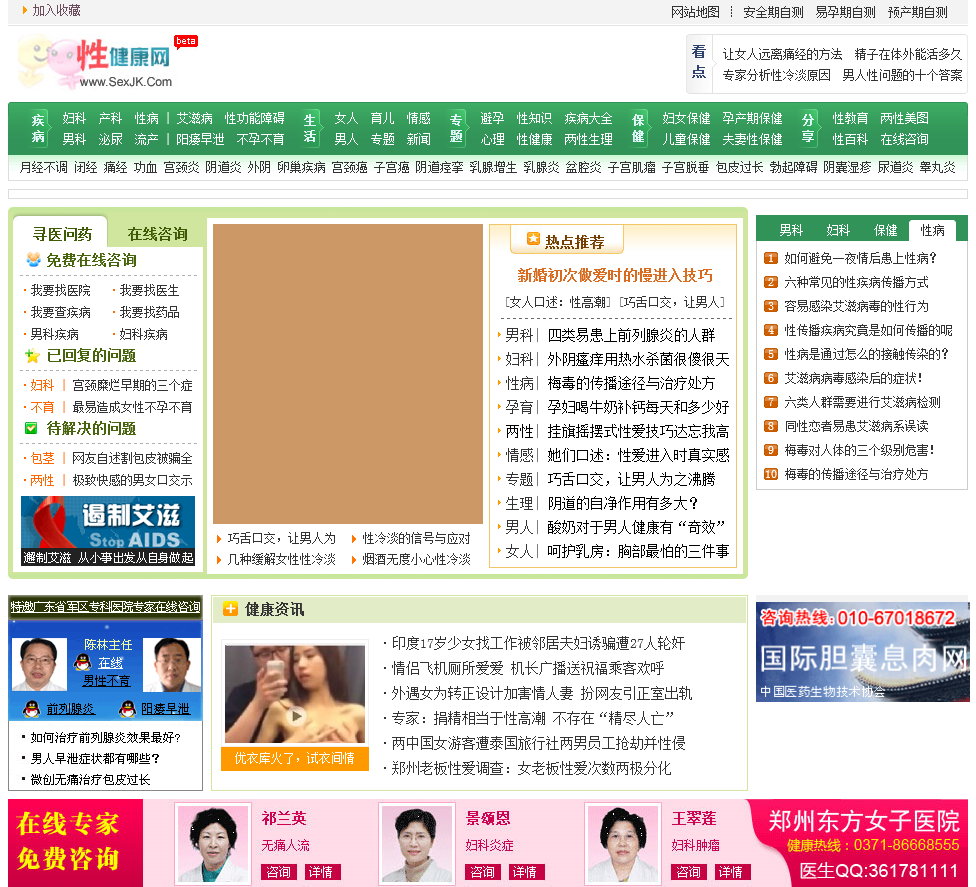Viewport: 976px width, 887px height.
Task: Open 月经不调 in the disease sub-navigation
Action: pyautogui.click(x=44, y=167)
